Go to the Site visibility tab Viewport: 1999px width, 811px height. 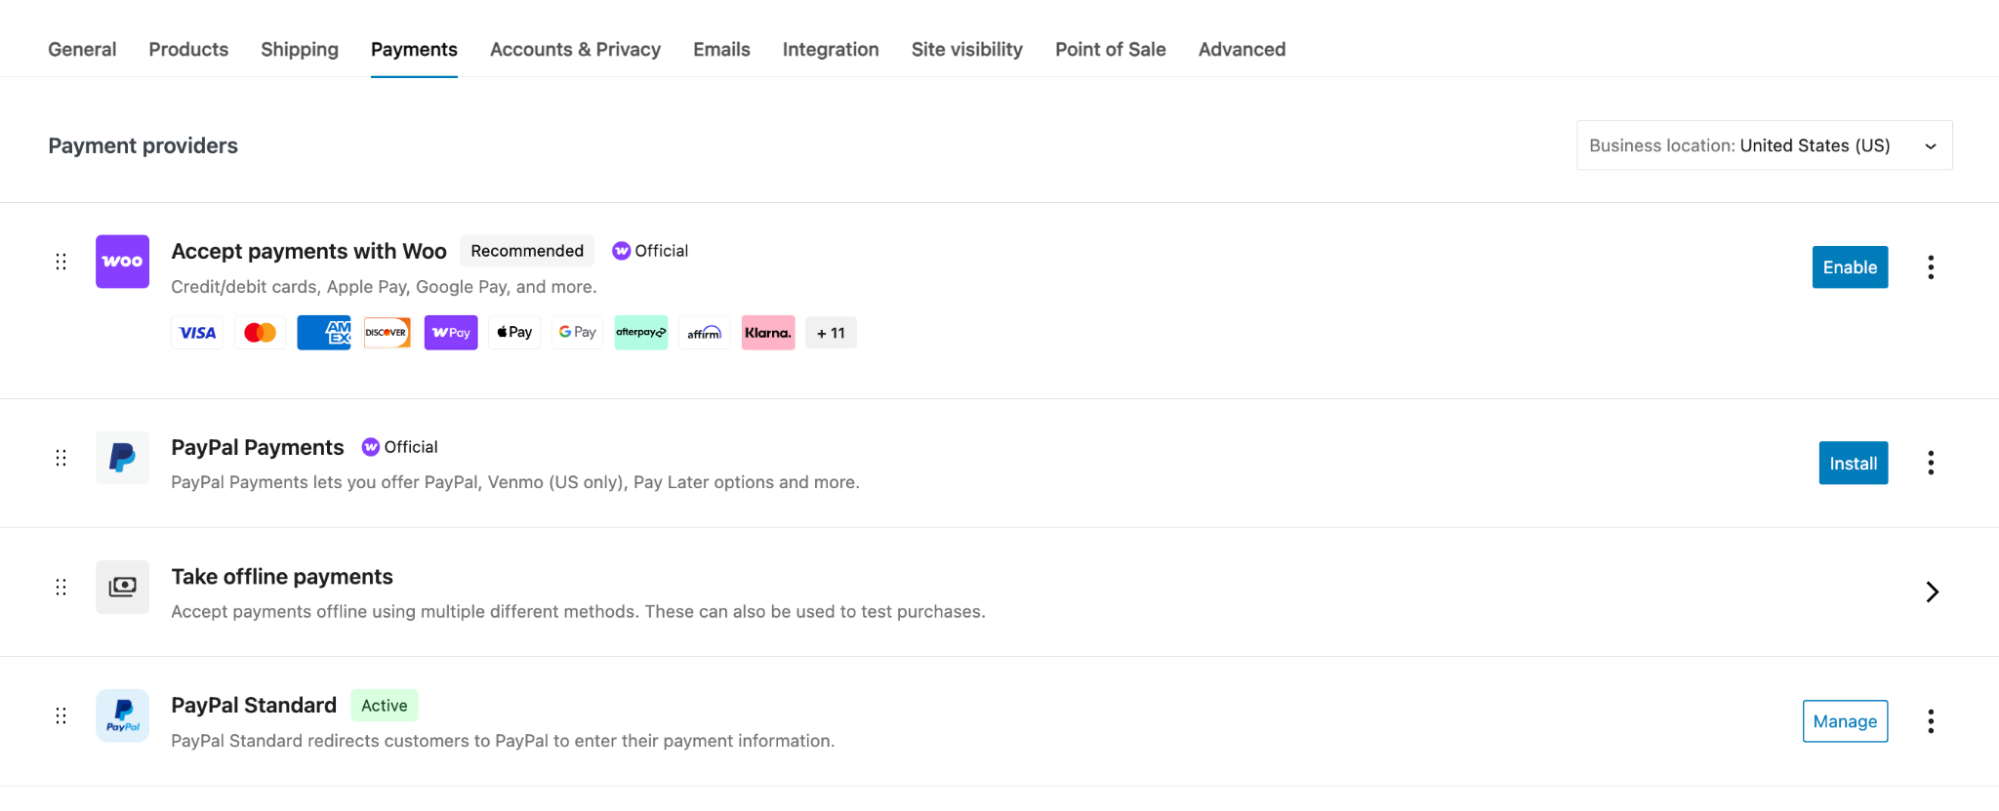tap(967, 49)
